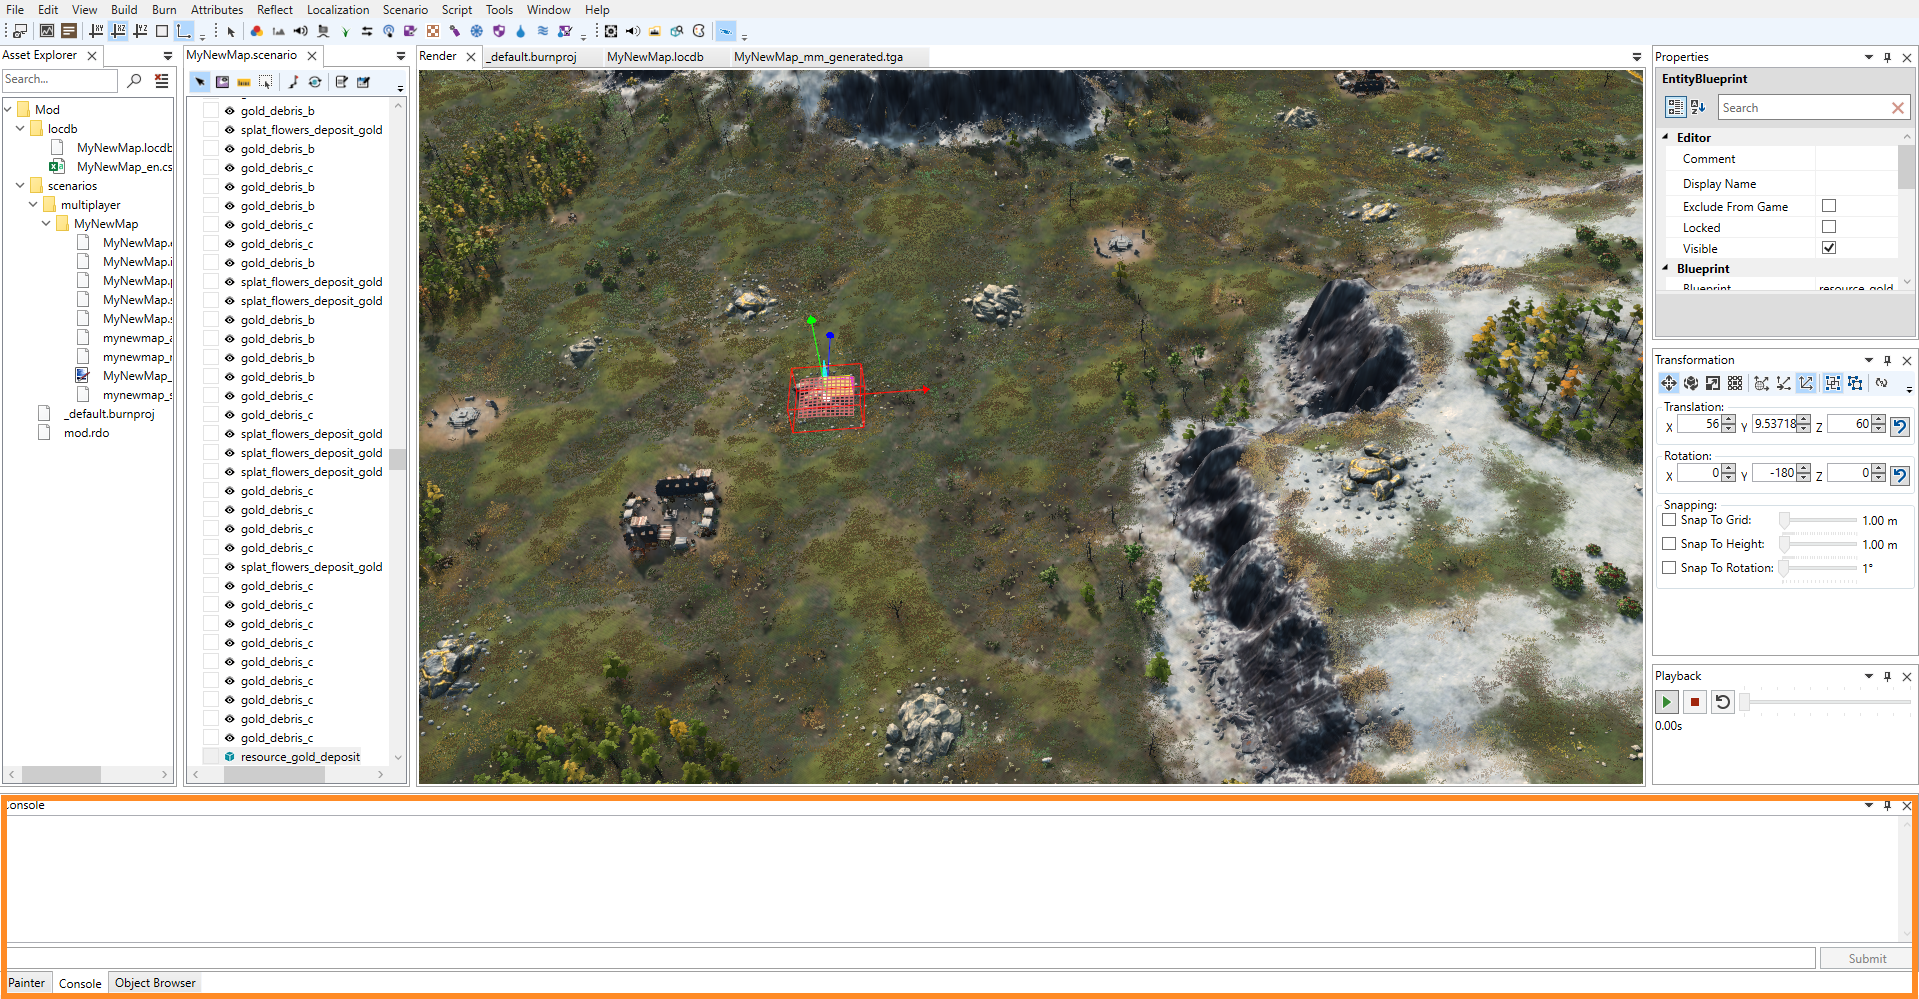
Task: Toggle eye icon of top gold_debris_b row
Action: pos(230,111)
